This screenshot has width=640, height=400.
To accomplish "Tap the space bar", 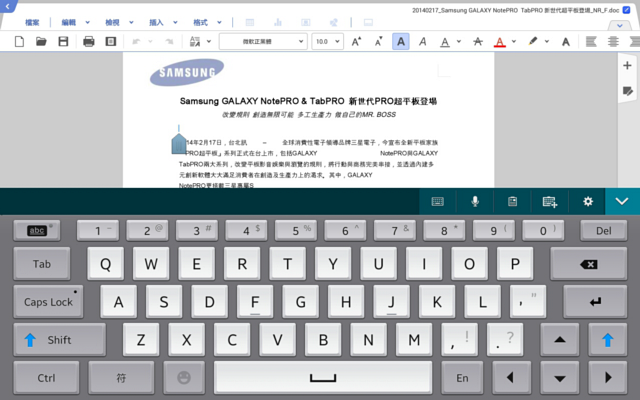I will (x=323, y=378).
